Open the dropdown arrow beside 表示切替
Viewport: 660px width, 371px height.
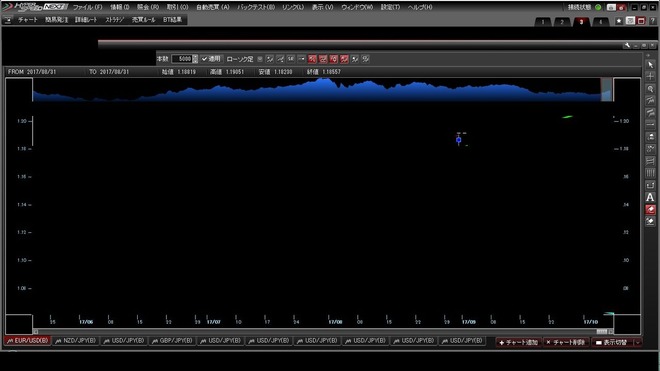click(638, 342)
